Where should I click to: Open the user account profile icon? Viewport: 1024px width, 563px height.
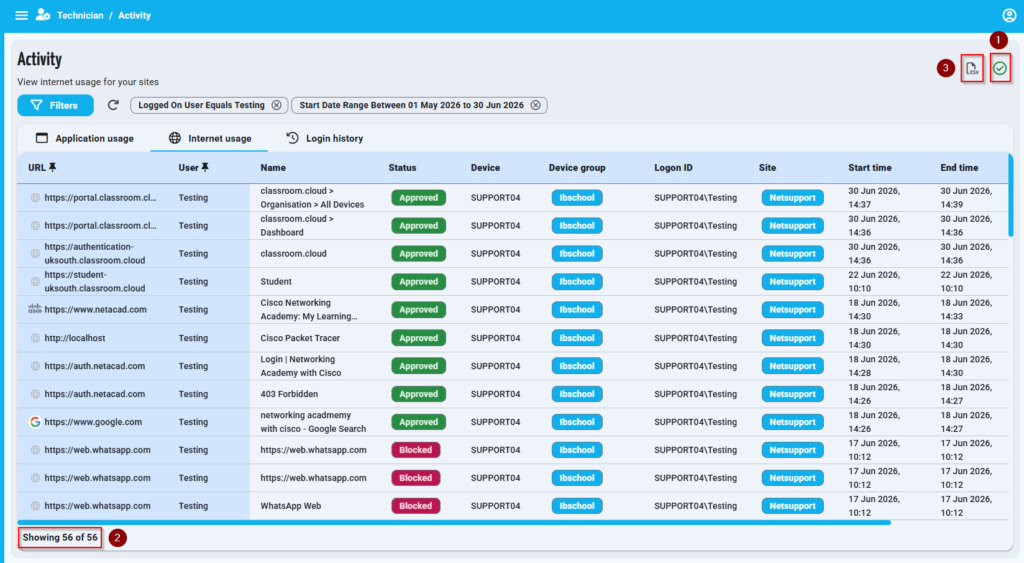tap(1009, 15)
